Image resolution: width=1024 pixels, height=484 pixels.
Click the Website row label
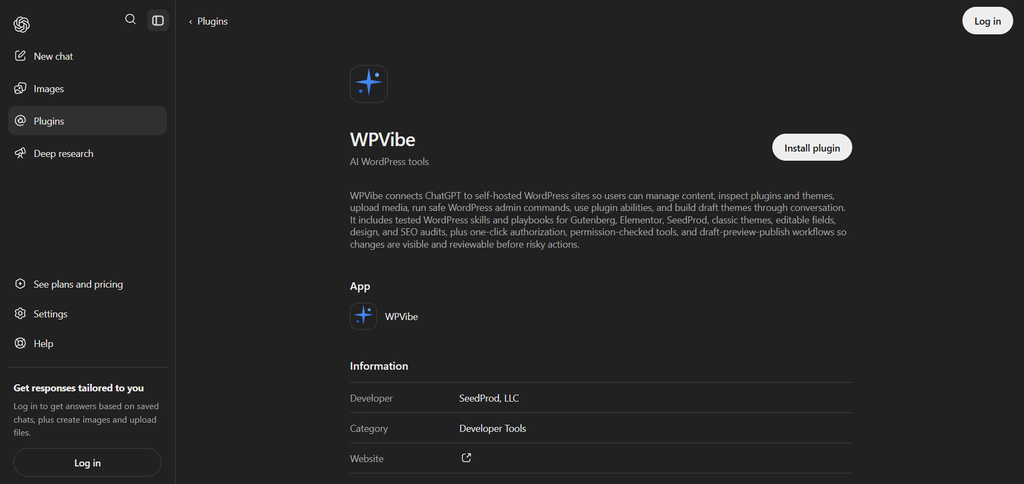pos(367,459)
